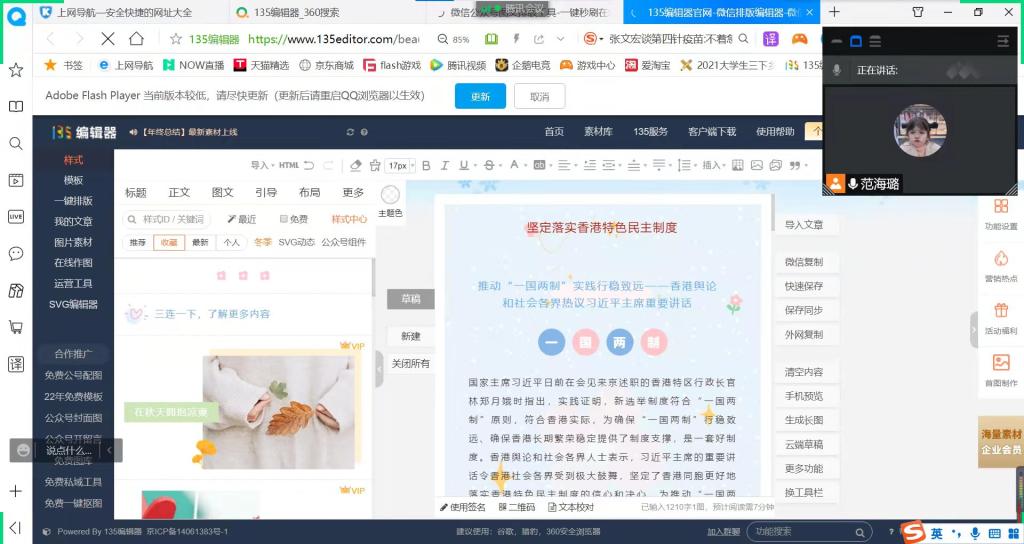
Task: Expand the 插入 dropdown in toolbar
Action: 714,165
